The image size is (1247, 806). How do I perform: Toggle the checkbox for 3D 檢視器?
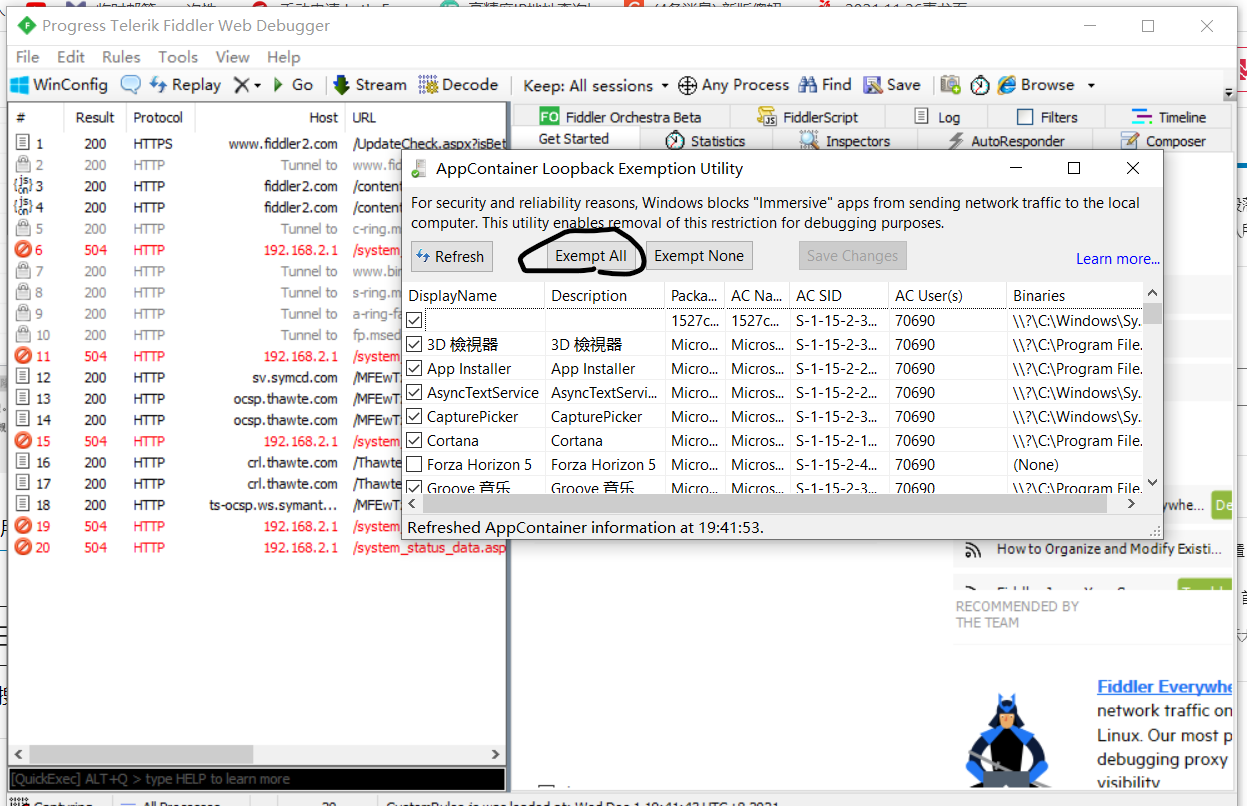pos(415,344)
